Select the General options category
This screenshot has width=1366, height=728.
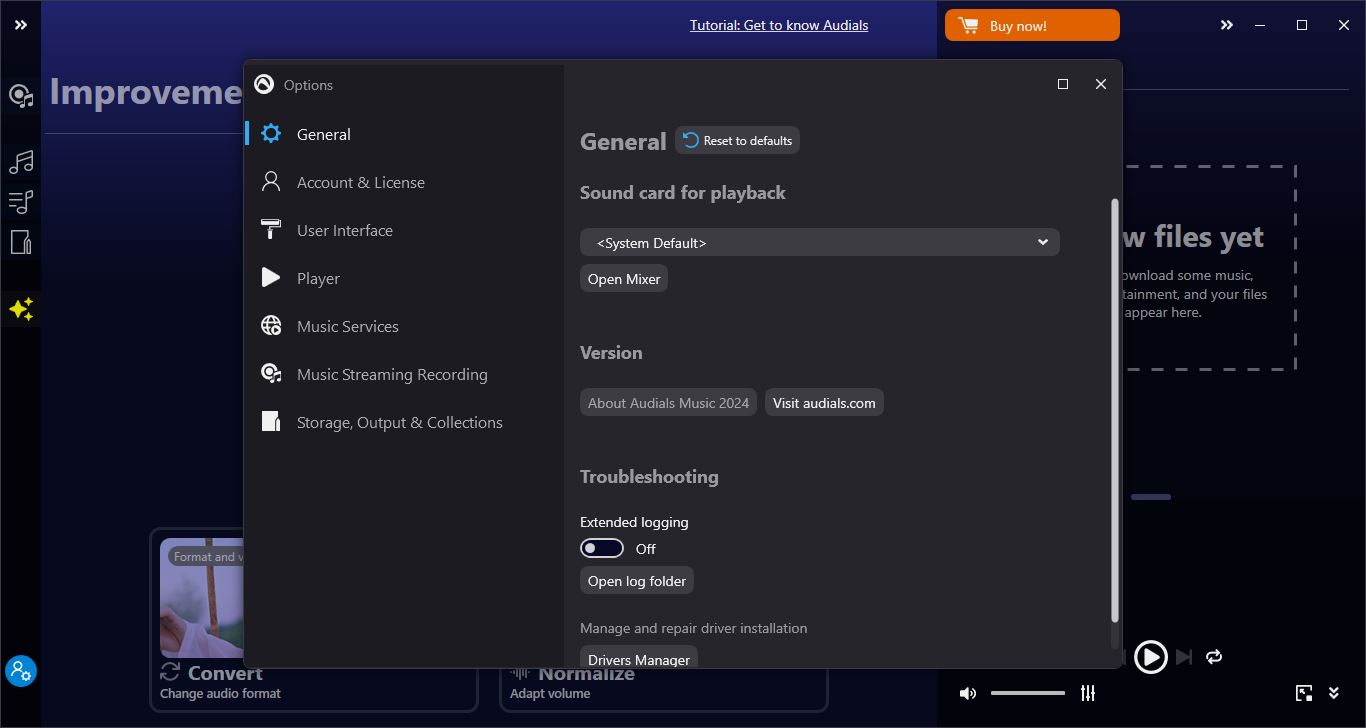[404, 134]
